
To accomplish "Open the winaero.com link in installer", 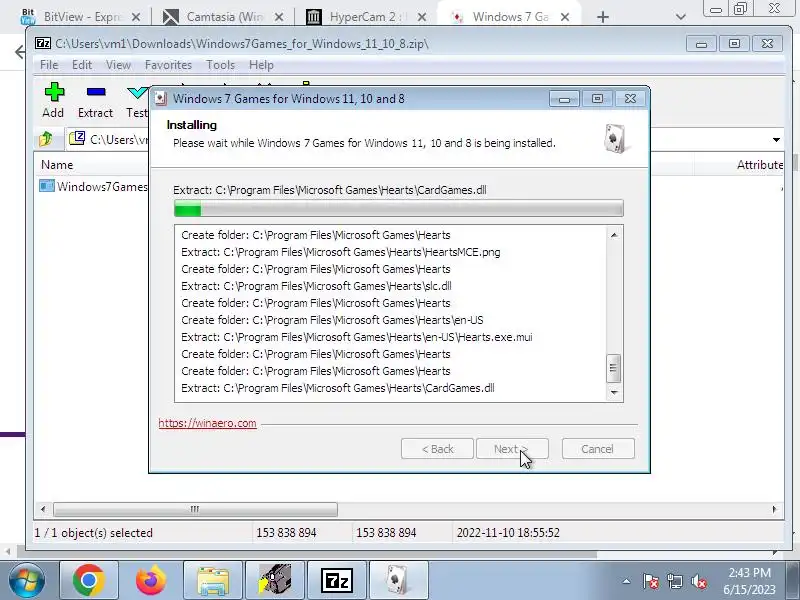I will point(207,423).
